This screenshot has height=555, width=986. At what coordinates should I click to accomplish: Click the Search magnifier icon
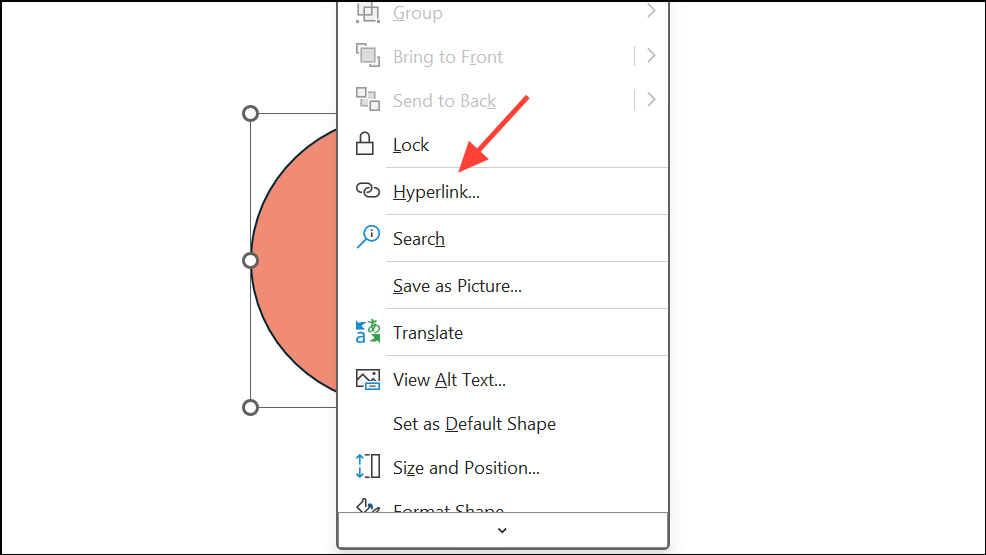coord(368,237)
